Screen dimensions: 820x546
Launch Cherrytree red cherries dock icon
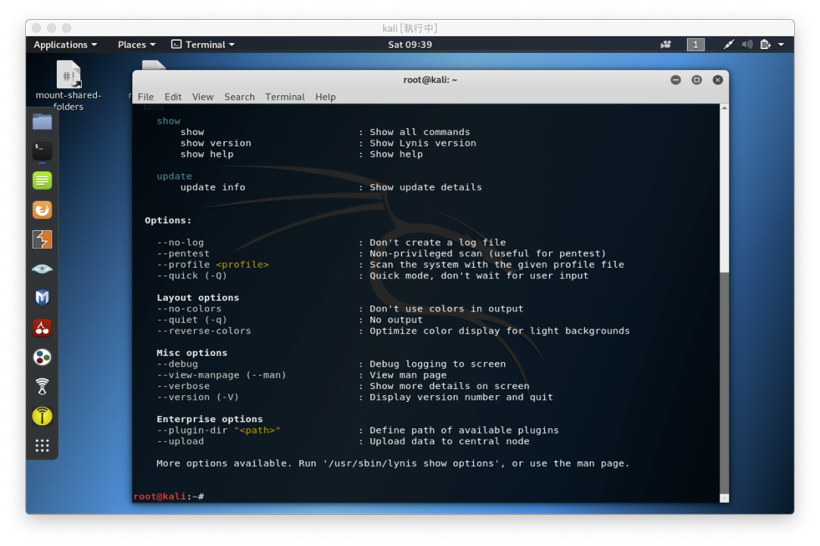pyautogui.click(x=42, y=328)
